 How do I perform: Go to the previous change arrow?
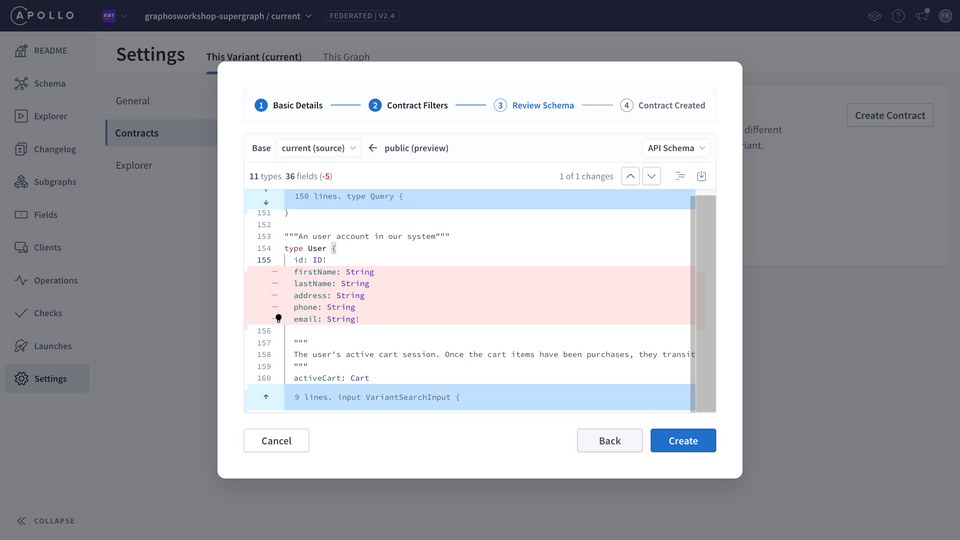pos(630,176)
